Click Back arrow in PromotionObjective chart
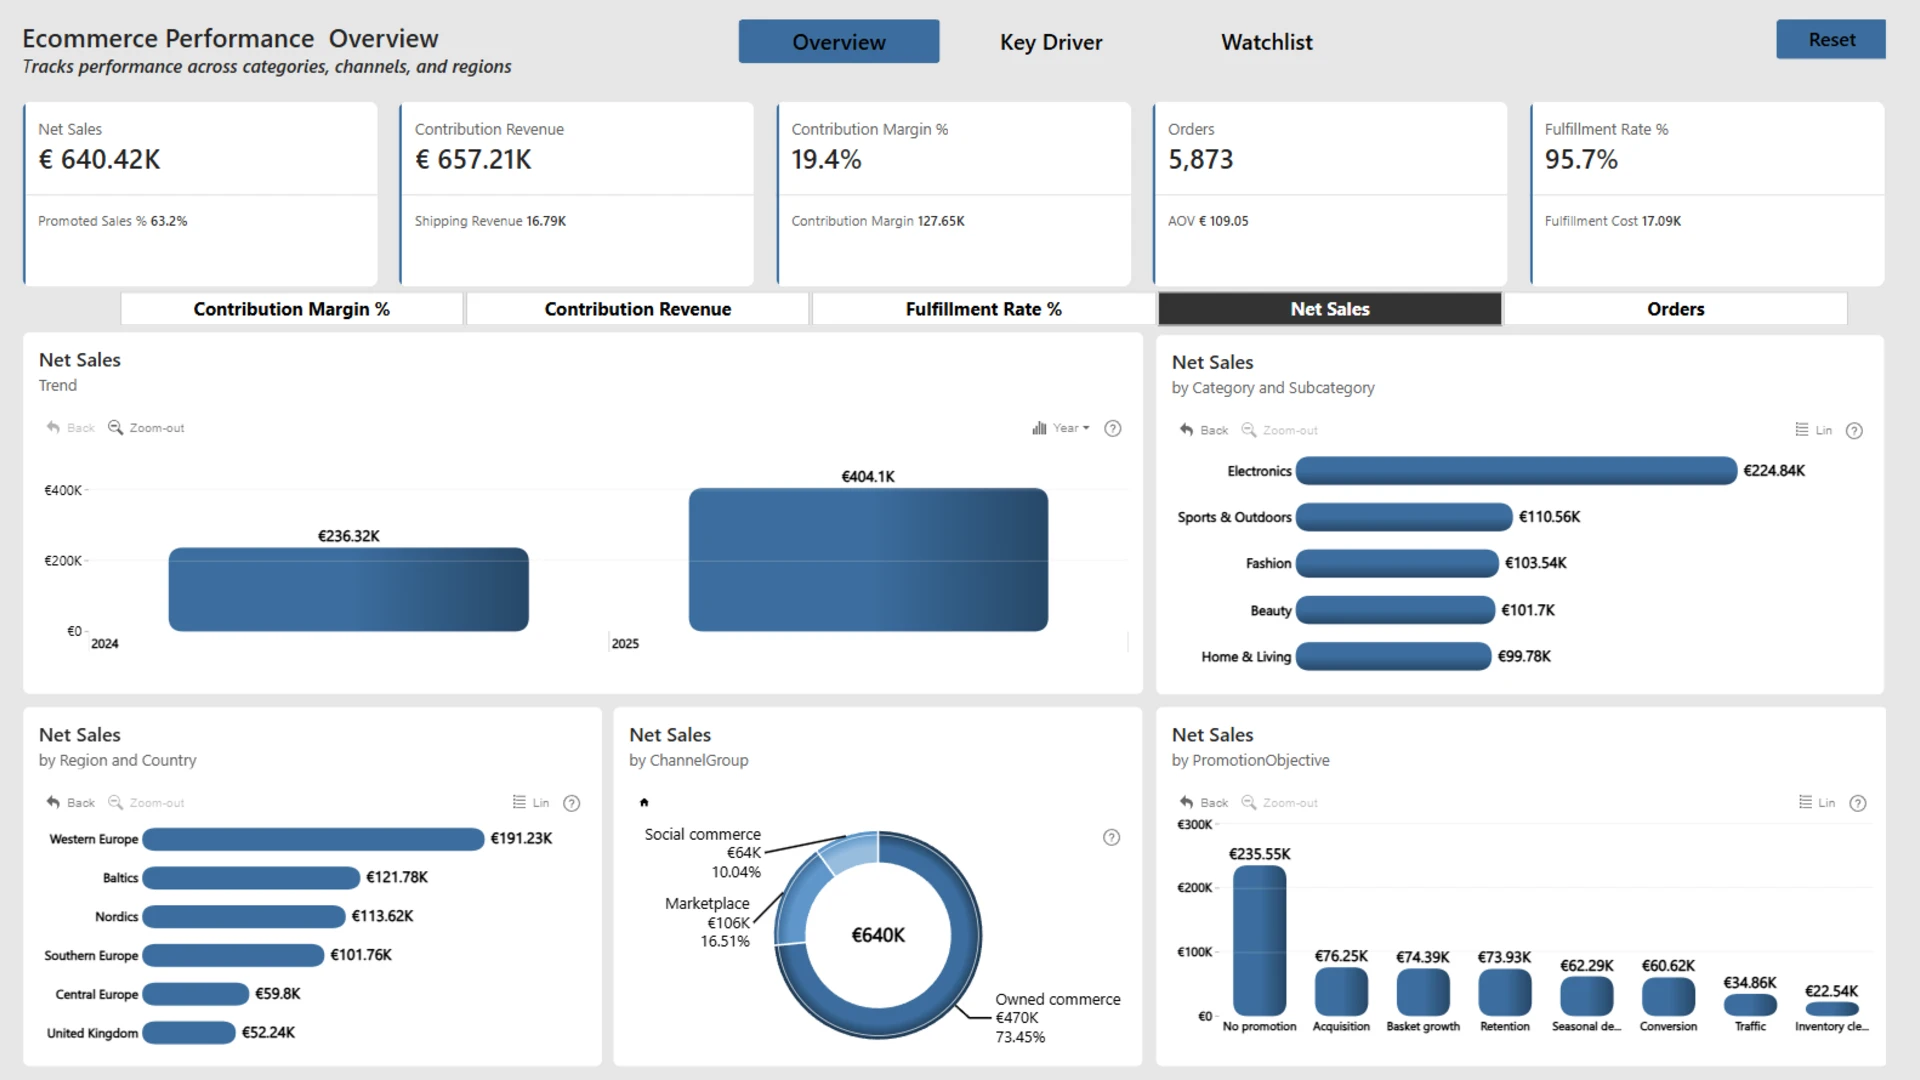This screenshot has width=1920, height=1080. tap(1186, 803)
